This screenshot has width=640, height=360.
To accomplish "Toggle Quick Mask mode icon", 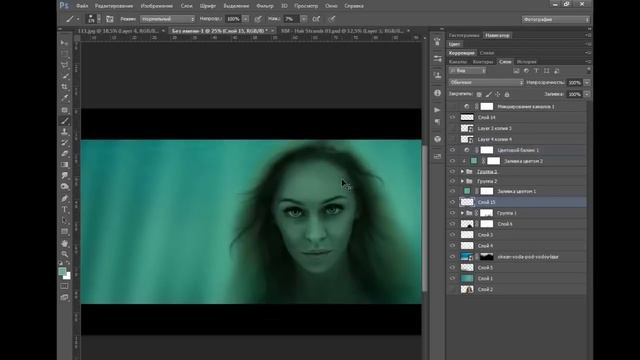I will (x=64, y=286).
